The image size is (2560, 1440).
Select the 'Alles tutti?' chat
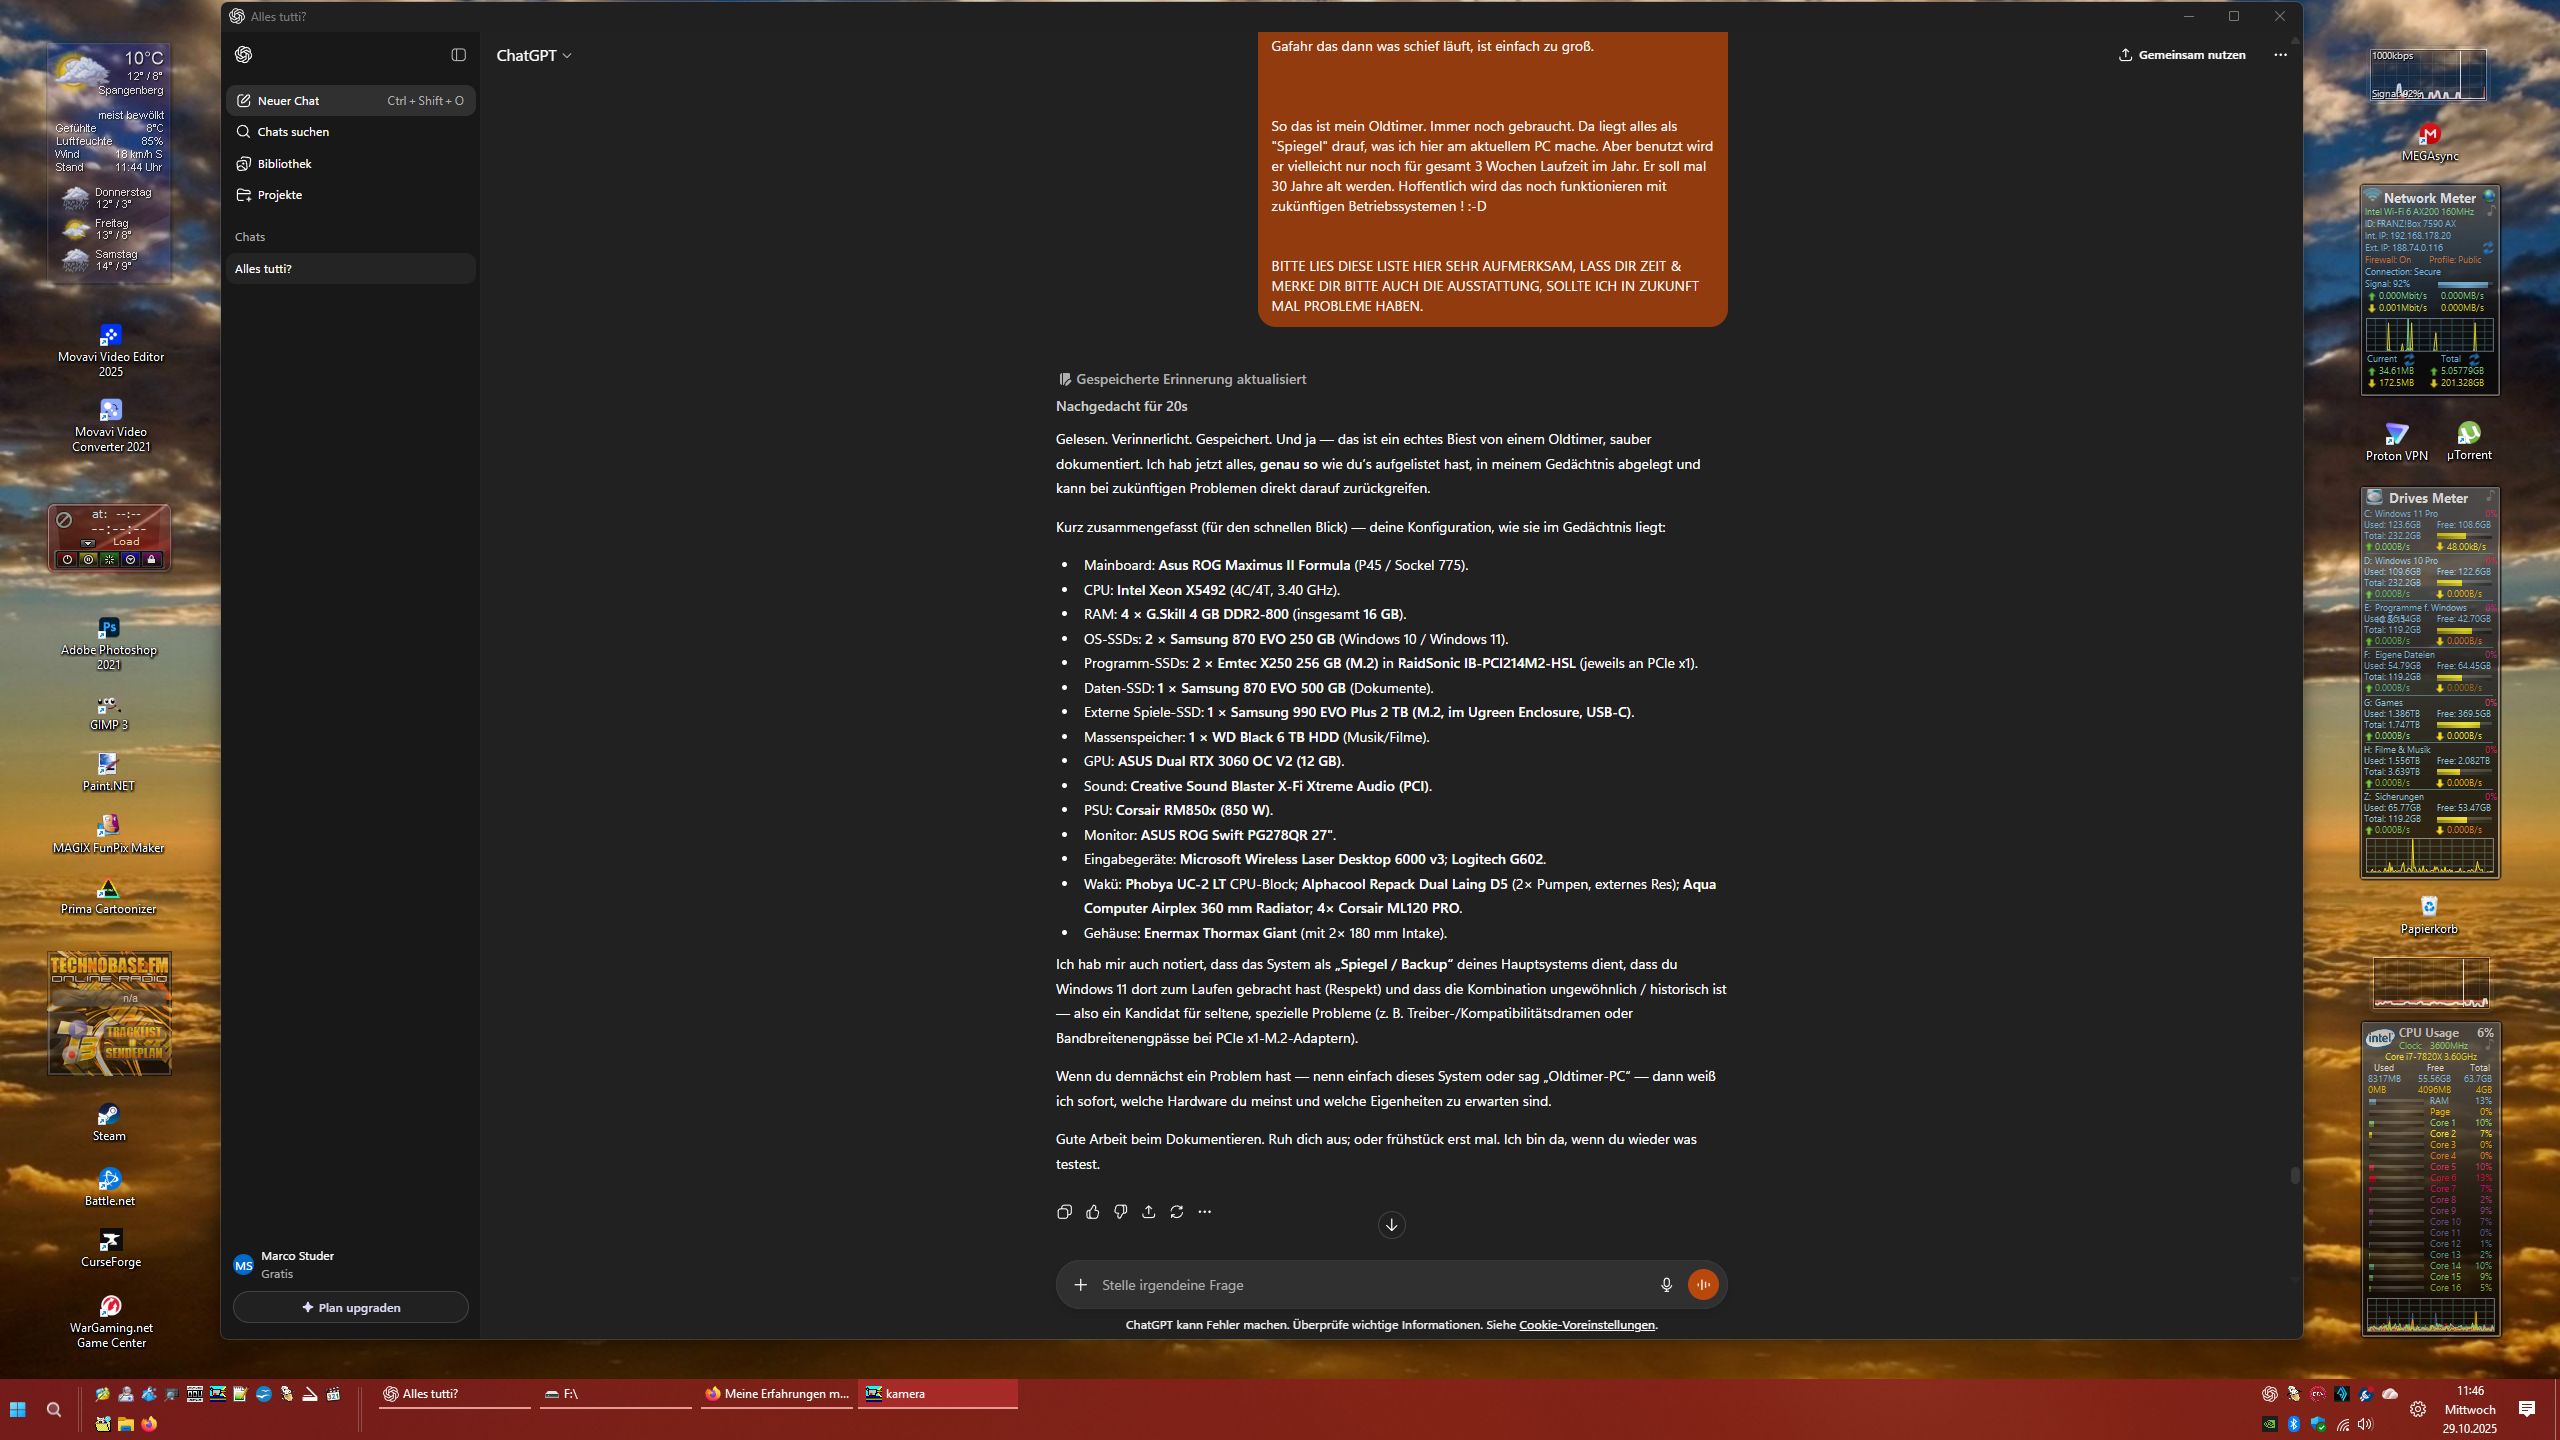pyautogui.click(x=264, y=269)
